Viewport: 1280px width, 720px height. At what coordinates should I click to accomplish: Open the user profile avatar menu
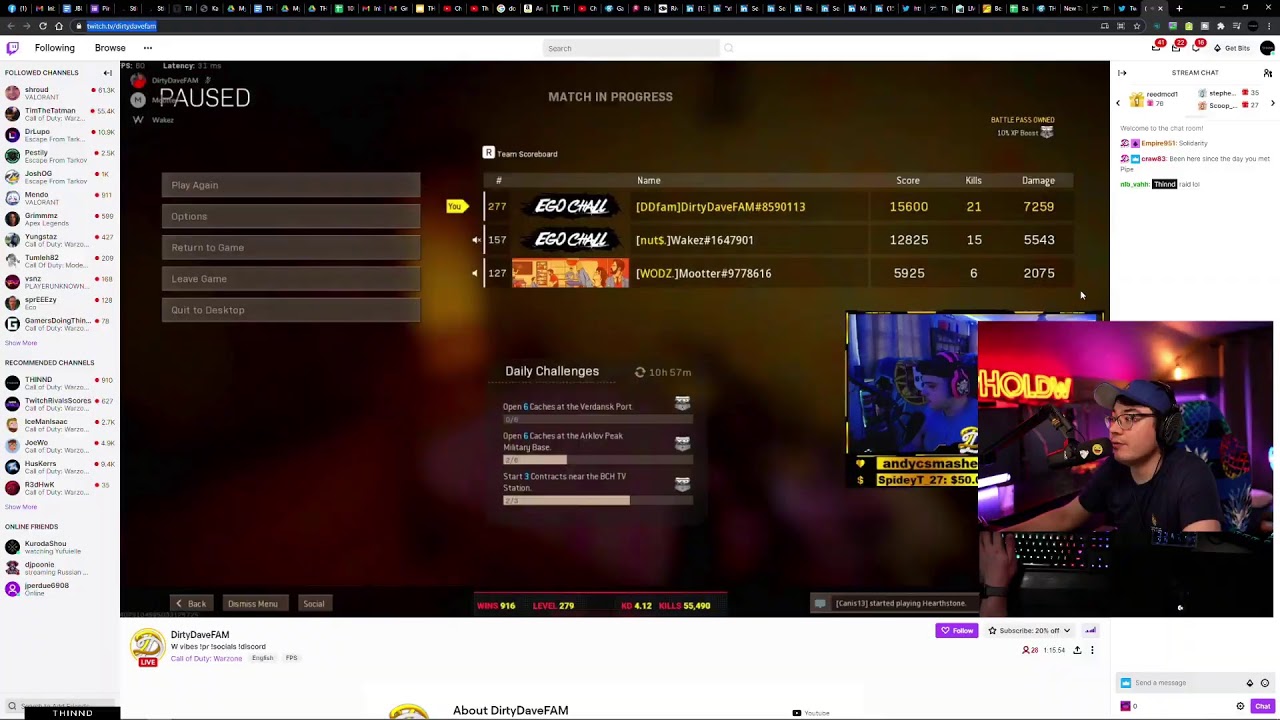point(1267,48)
